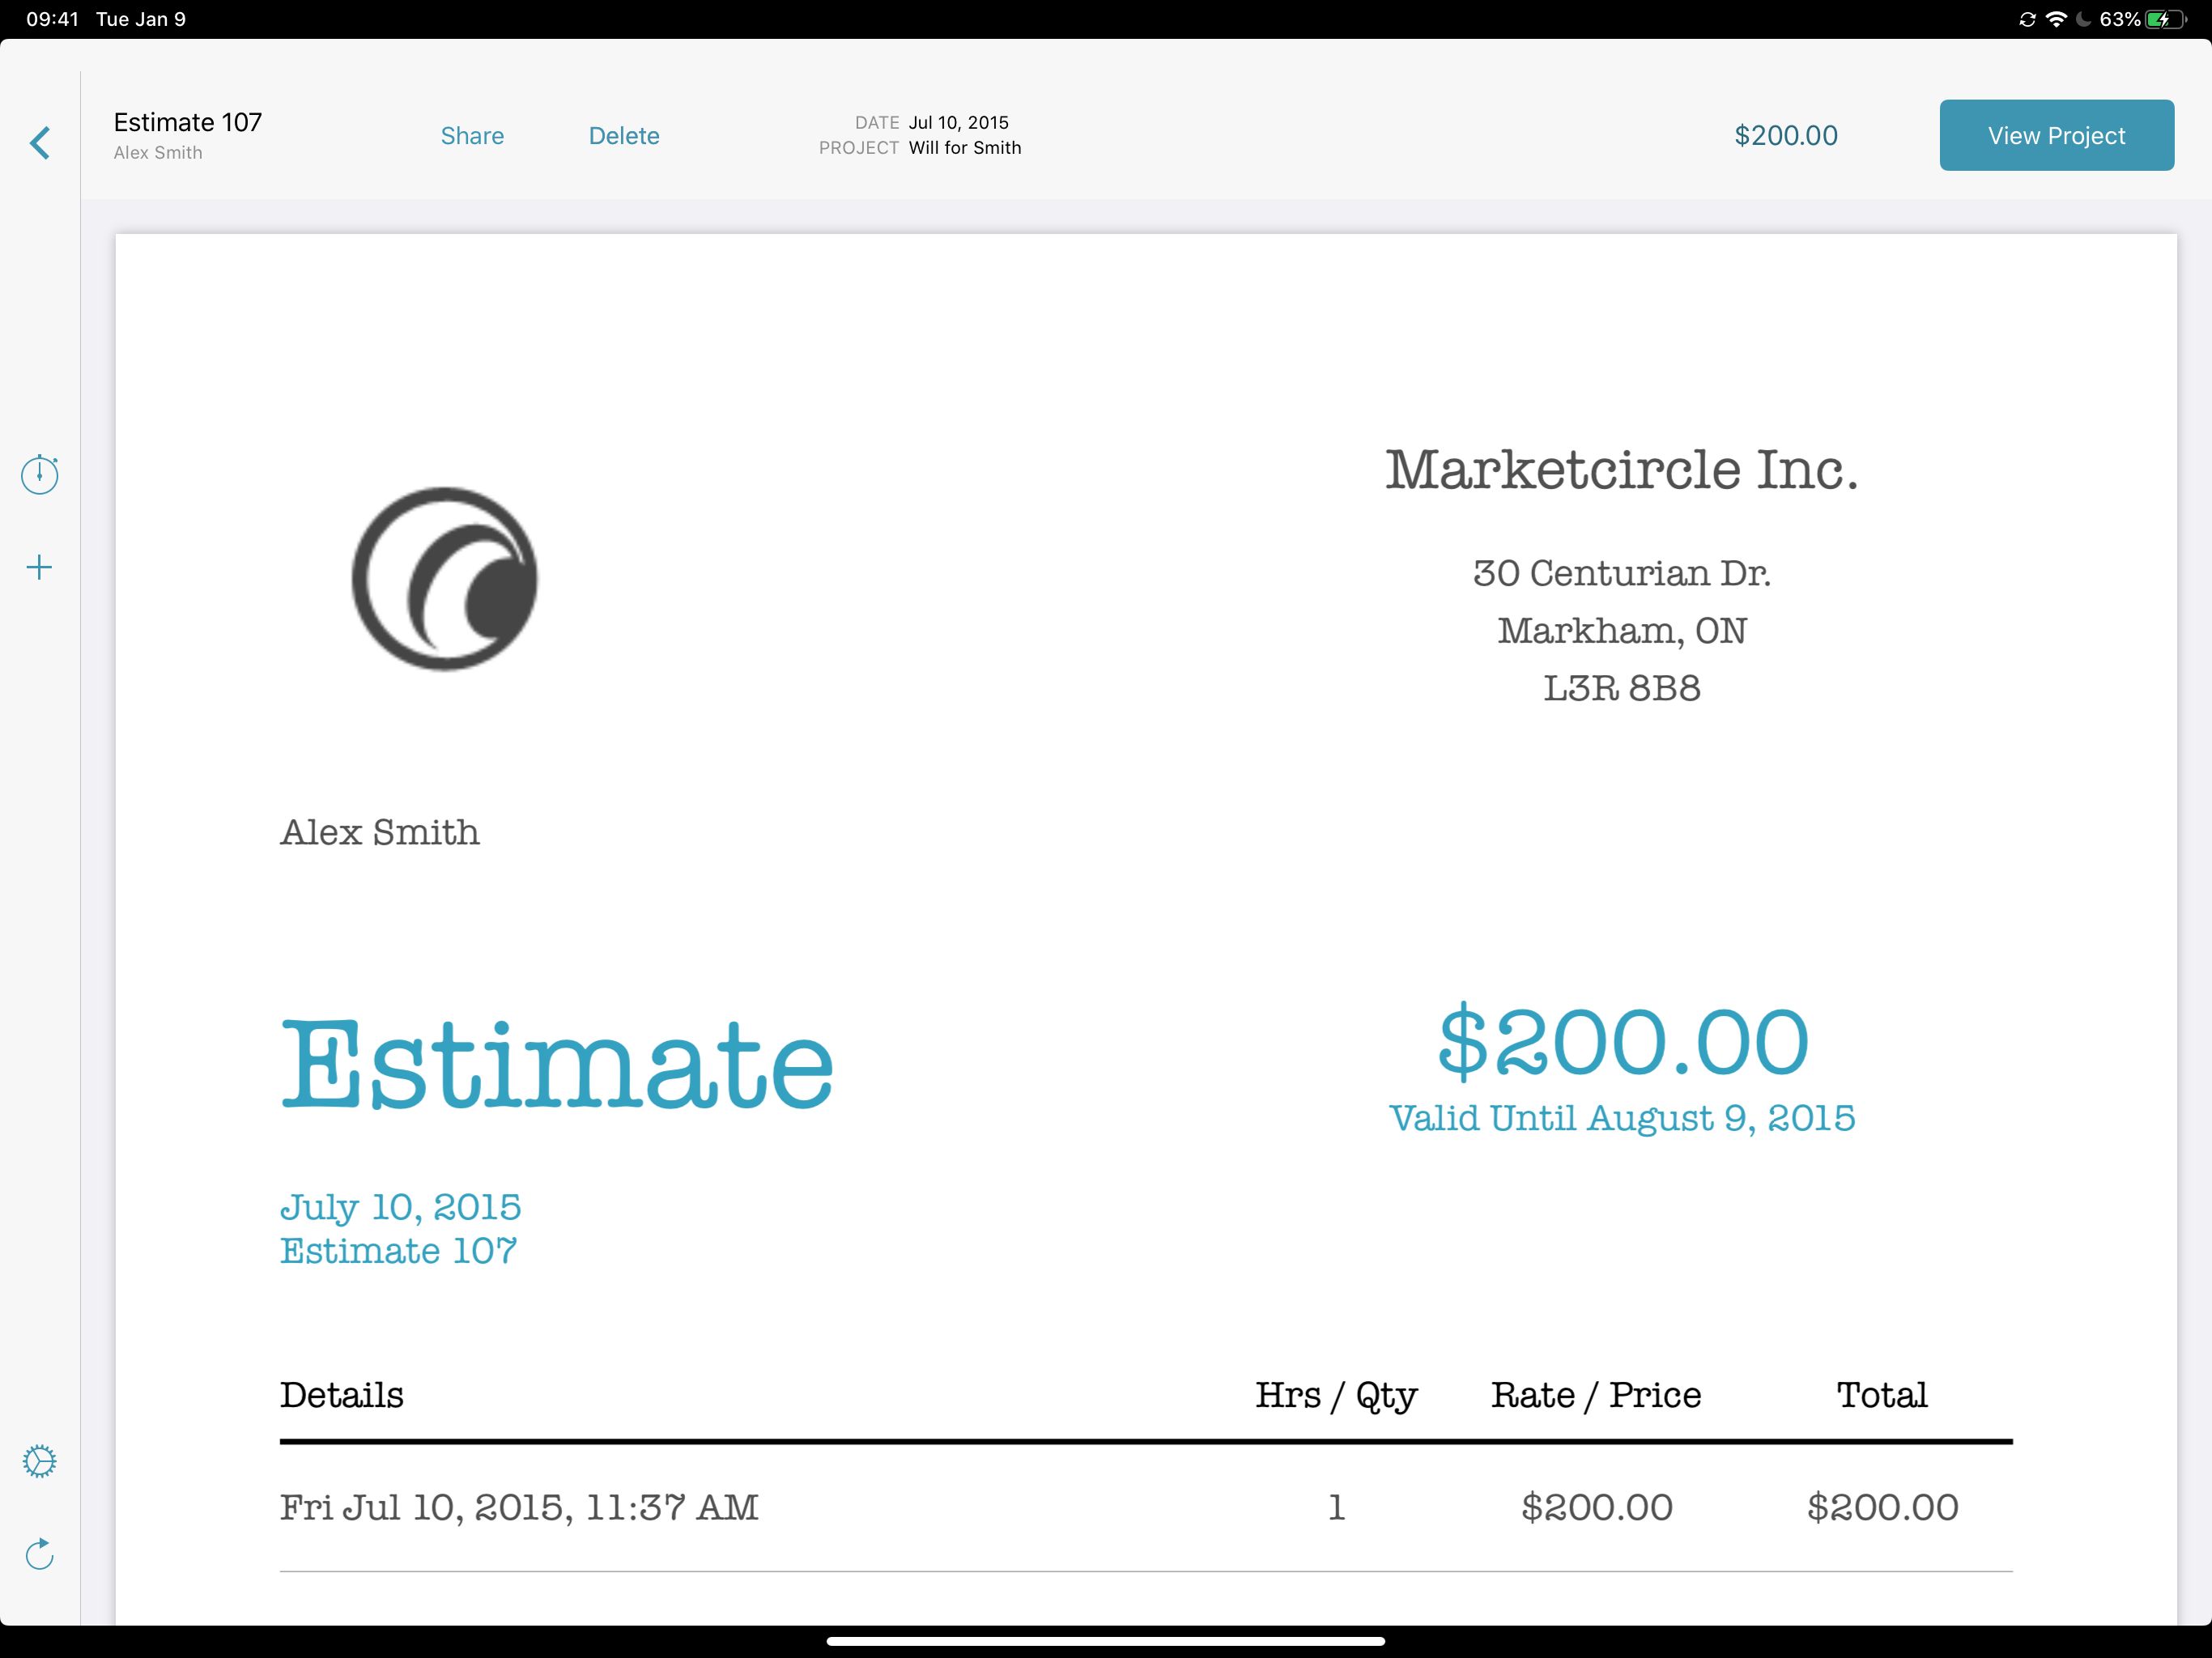Tap rate $200.00 in the line item row
Screen dimensions: 2212x1658
(1597, 1507)
